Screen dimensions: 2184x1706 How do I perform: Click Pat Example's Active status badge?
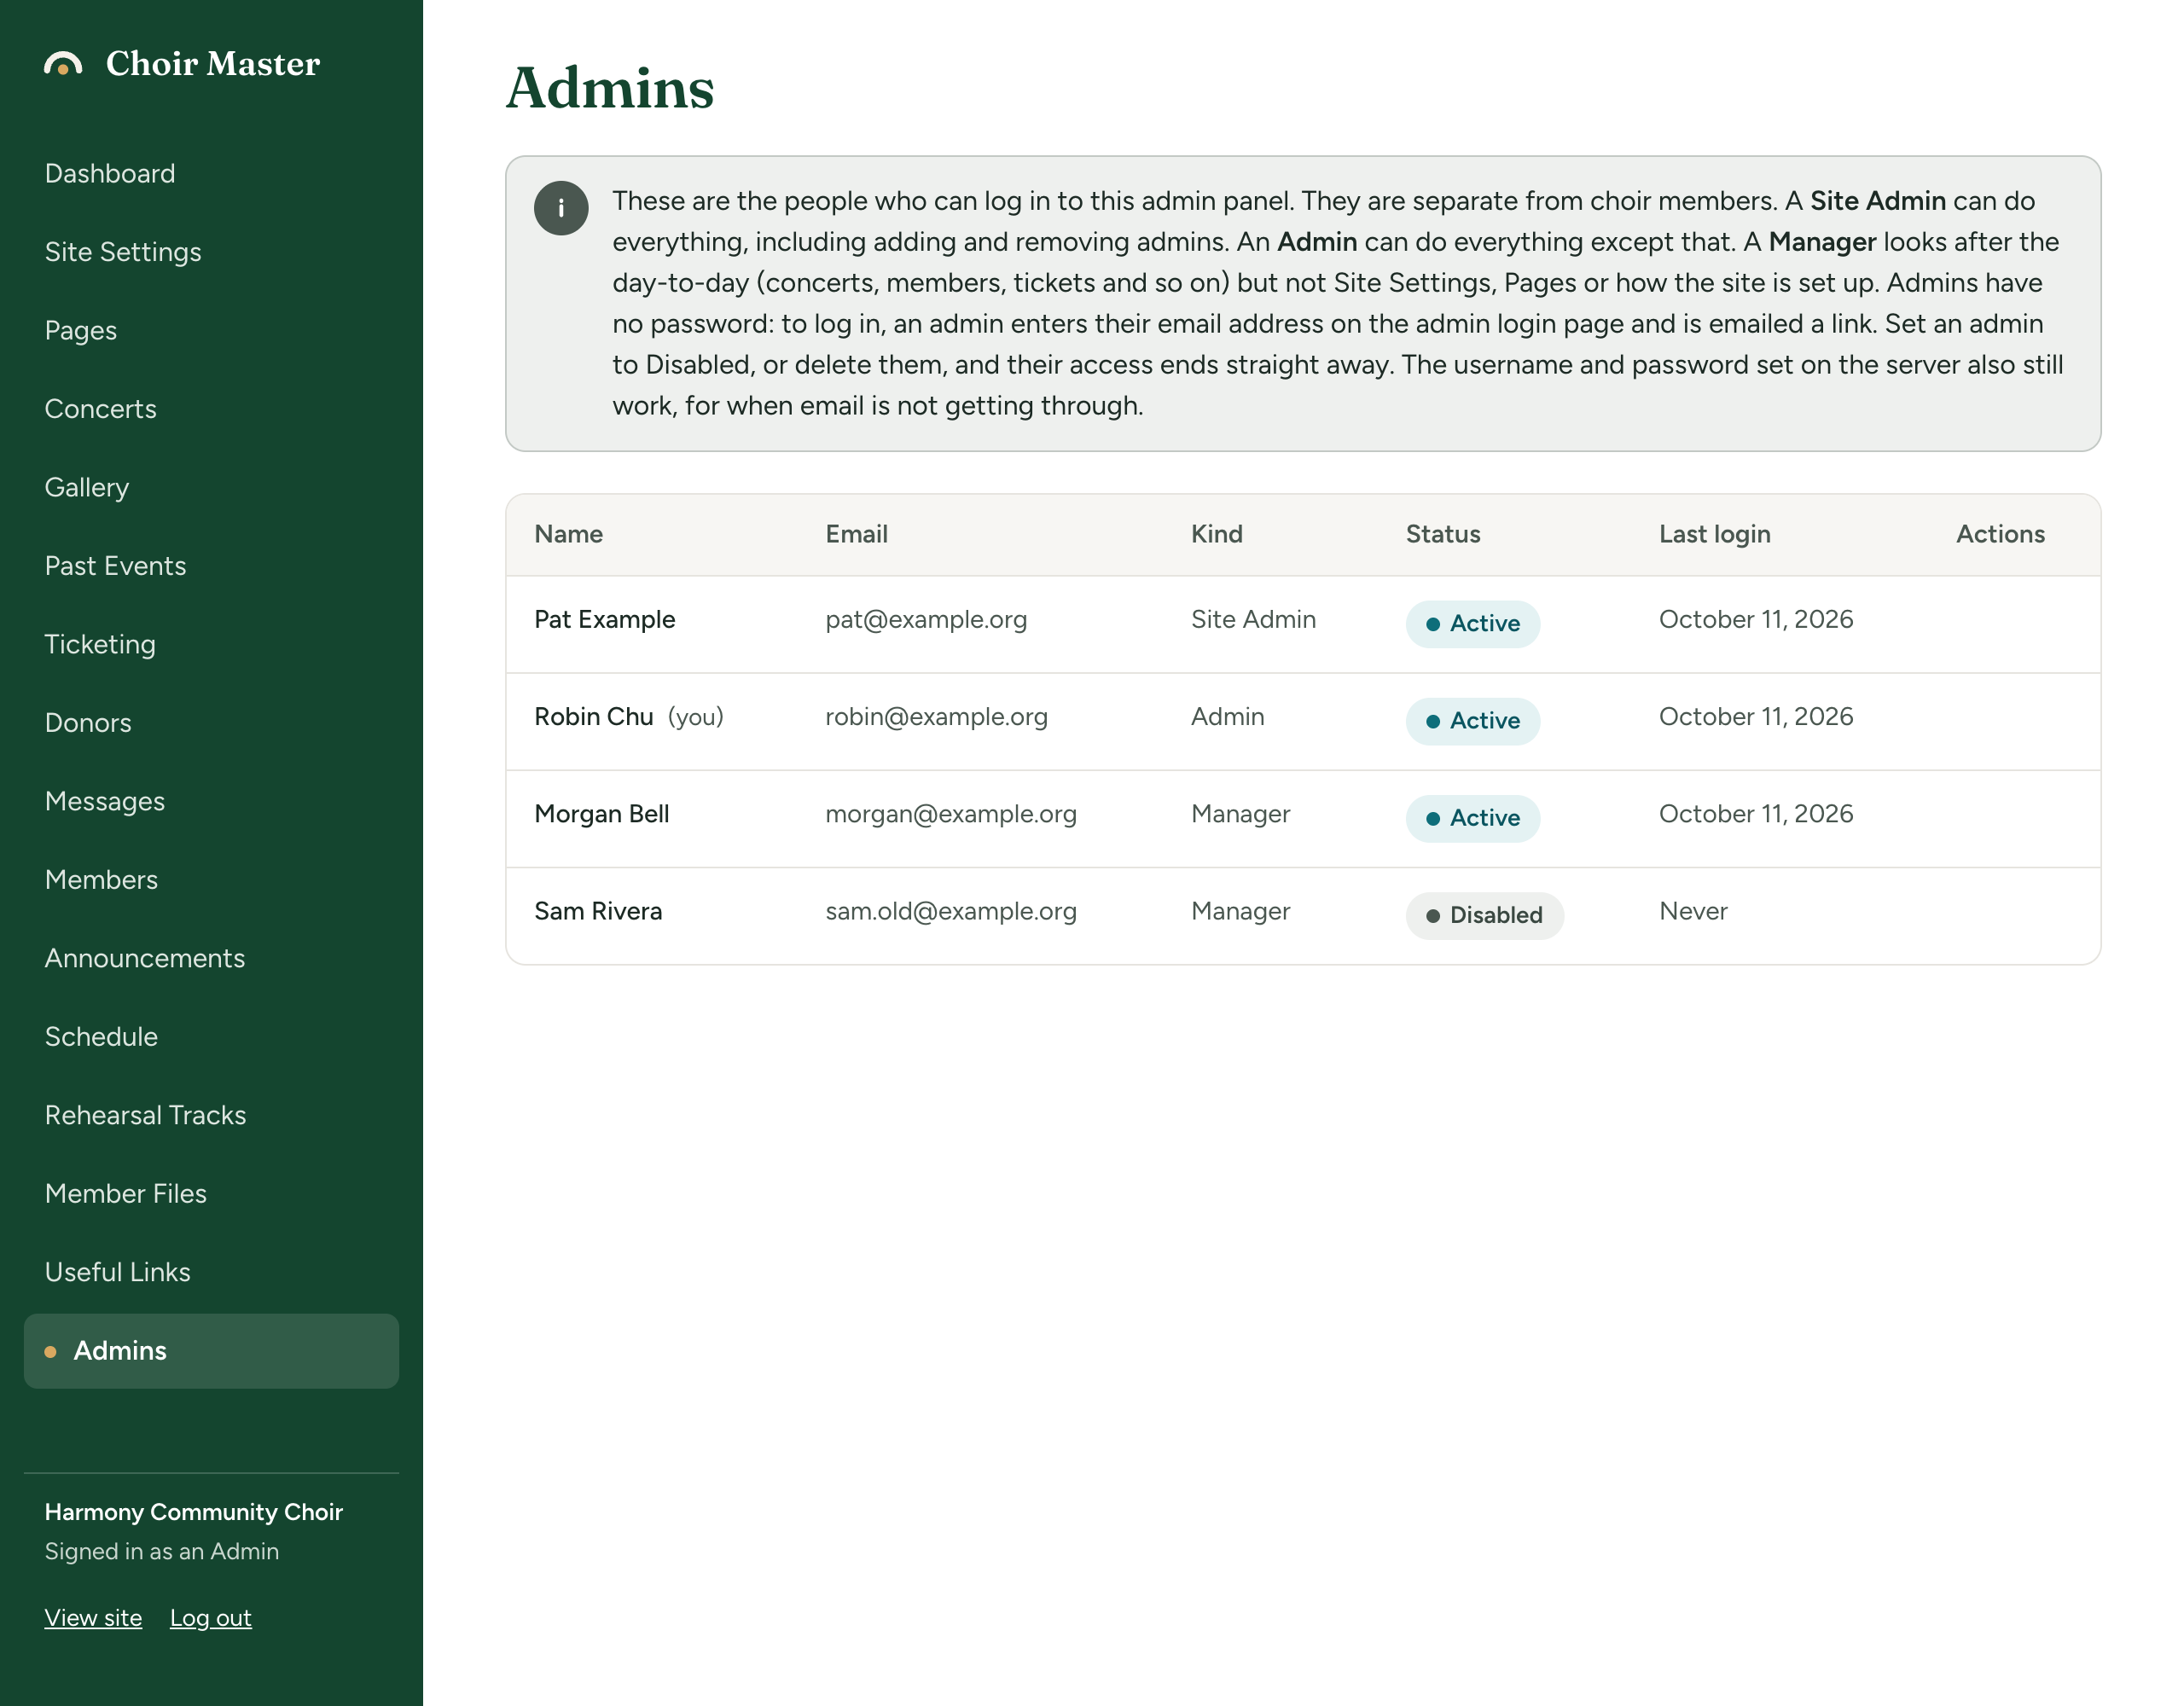(x=1473, y=624)
